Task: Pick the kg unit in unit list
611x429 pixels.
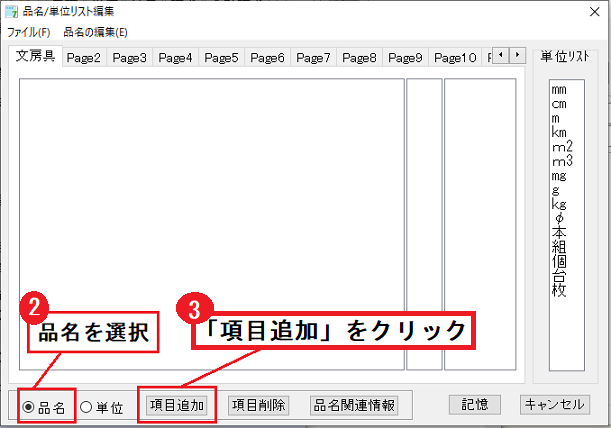Action: (559, 204)
